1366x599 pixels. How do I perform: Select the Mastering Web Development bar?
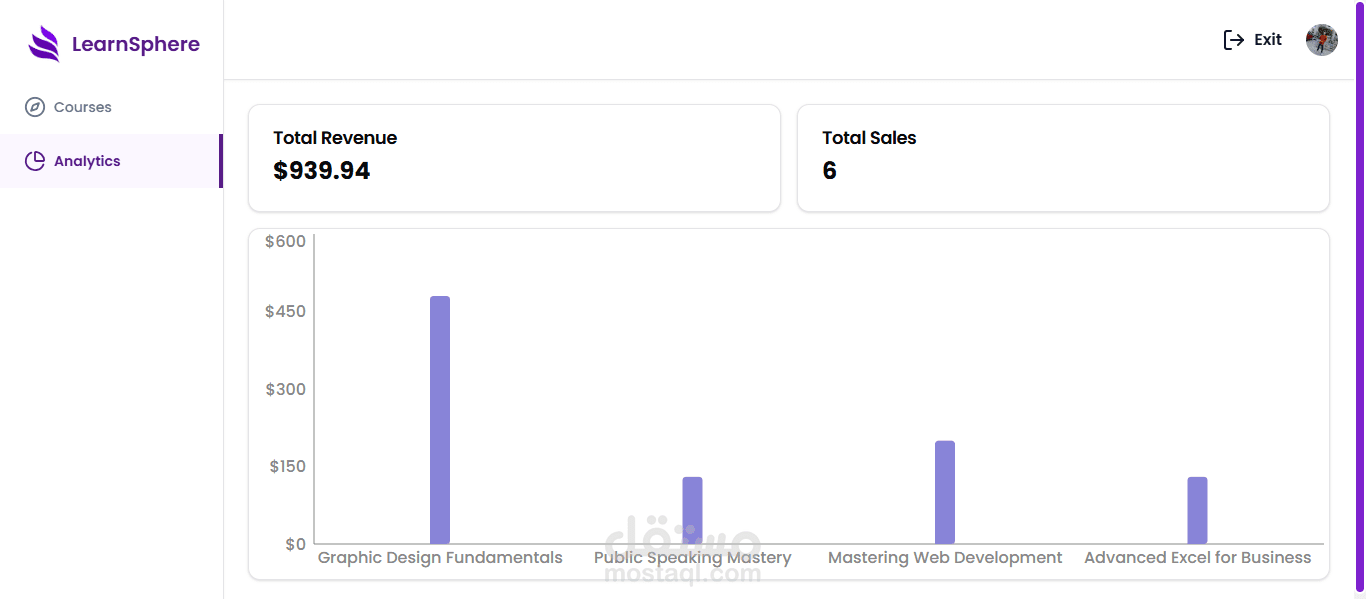945,492
